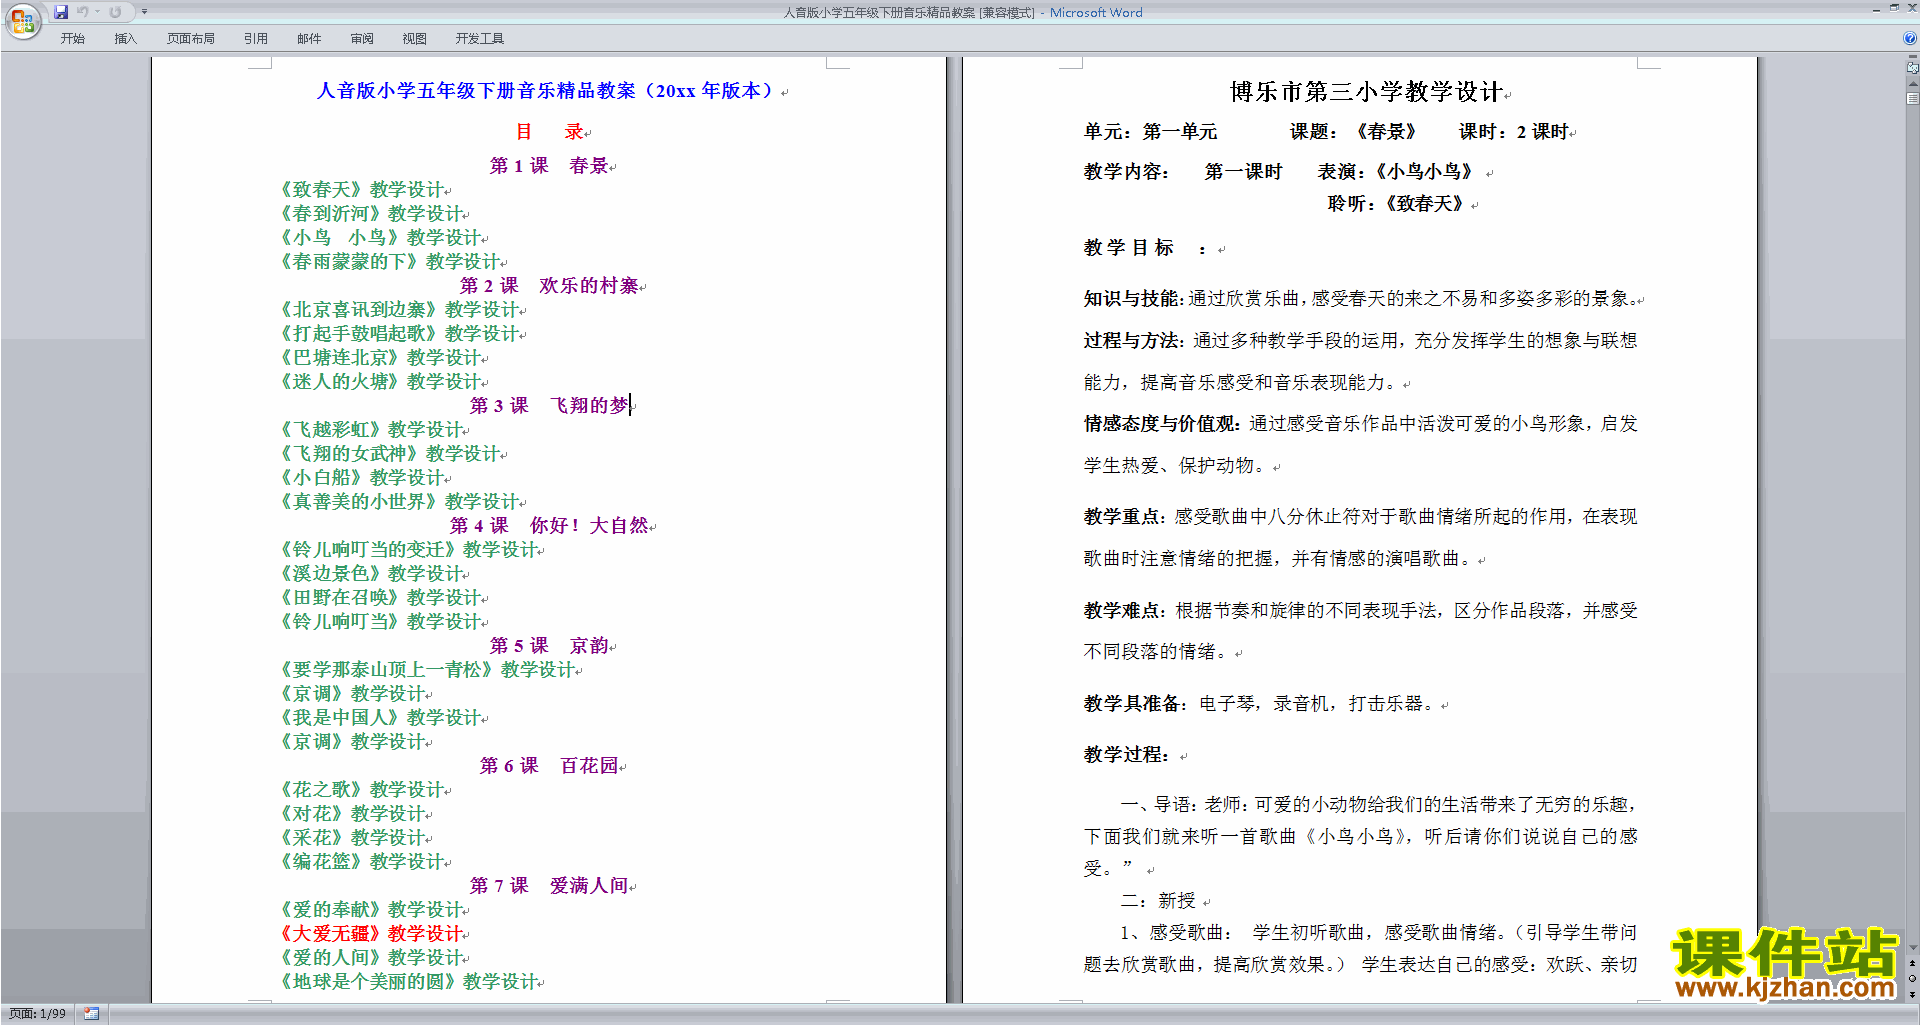Click the label 教学过程 on the right page
Screen dimensions: 1920x1025
pyautogui.click(x=1122, y=755)
